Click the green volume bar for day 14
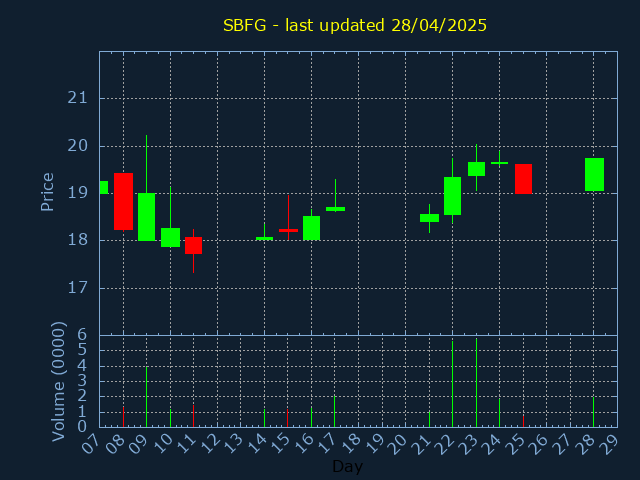Viewport: 640px width, 480px height. tap(264, 418)
